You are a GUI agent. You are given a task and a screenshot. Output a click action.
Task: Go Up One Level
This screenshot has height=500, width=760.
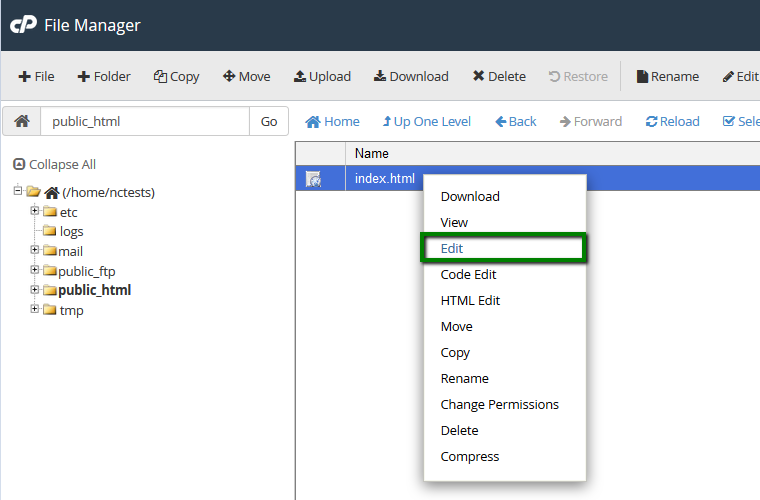pyautogui.click(x=426, y=121)
